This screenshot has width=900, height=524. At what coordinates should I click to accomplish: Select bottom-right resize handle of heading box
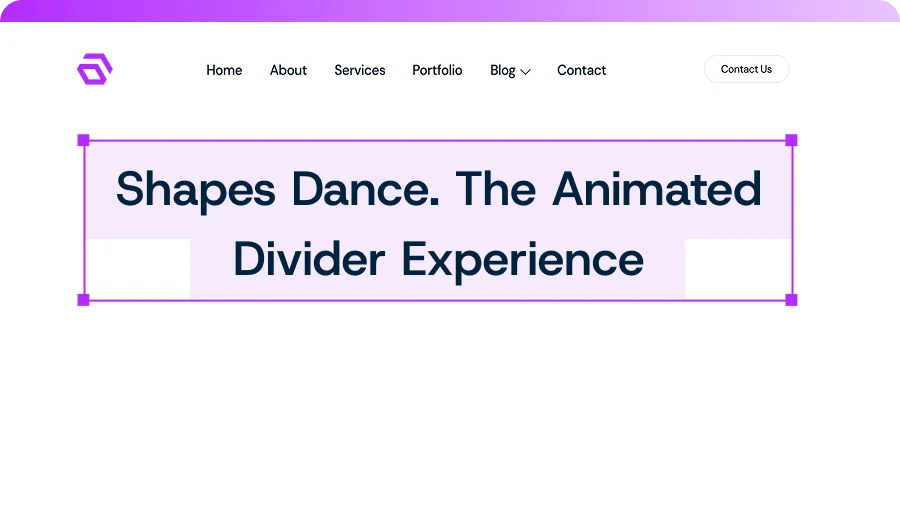791,299
